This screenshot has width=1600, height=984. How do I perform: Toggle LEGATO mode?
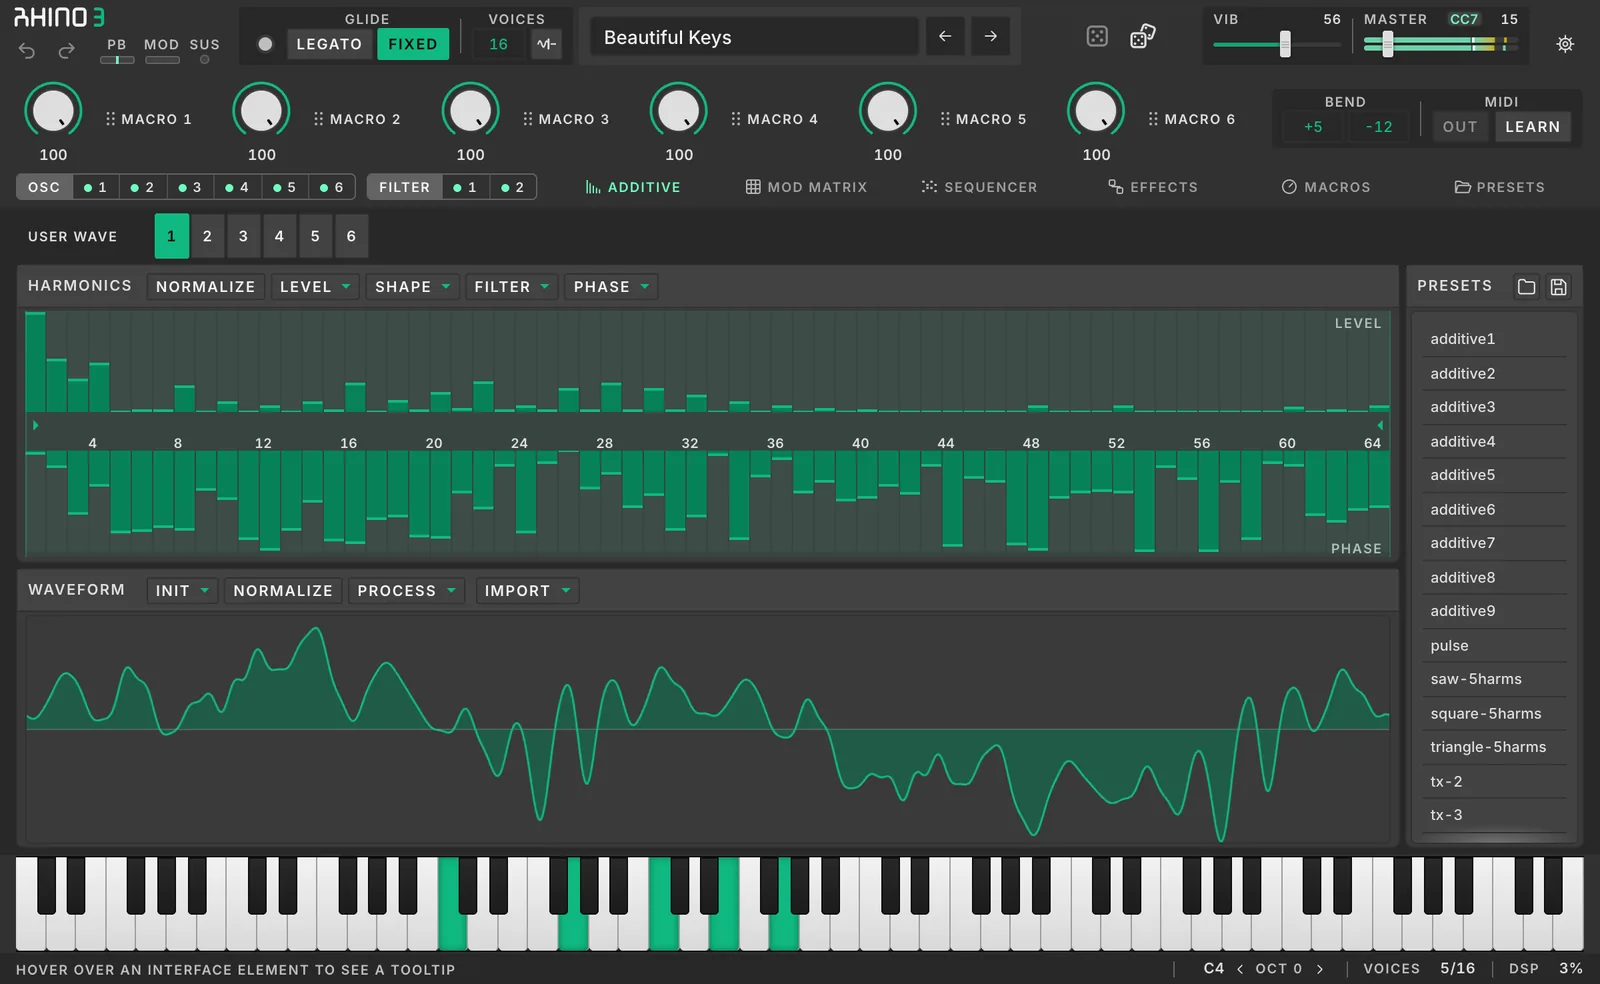tap(329, 44)
